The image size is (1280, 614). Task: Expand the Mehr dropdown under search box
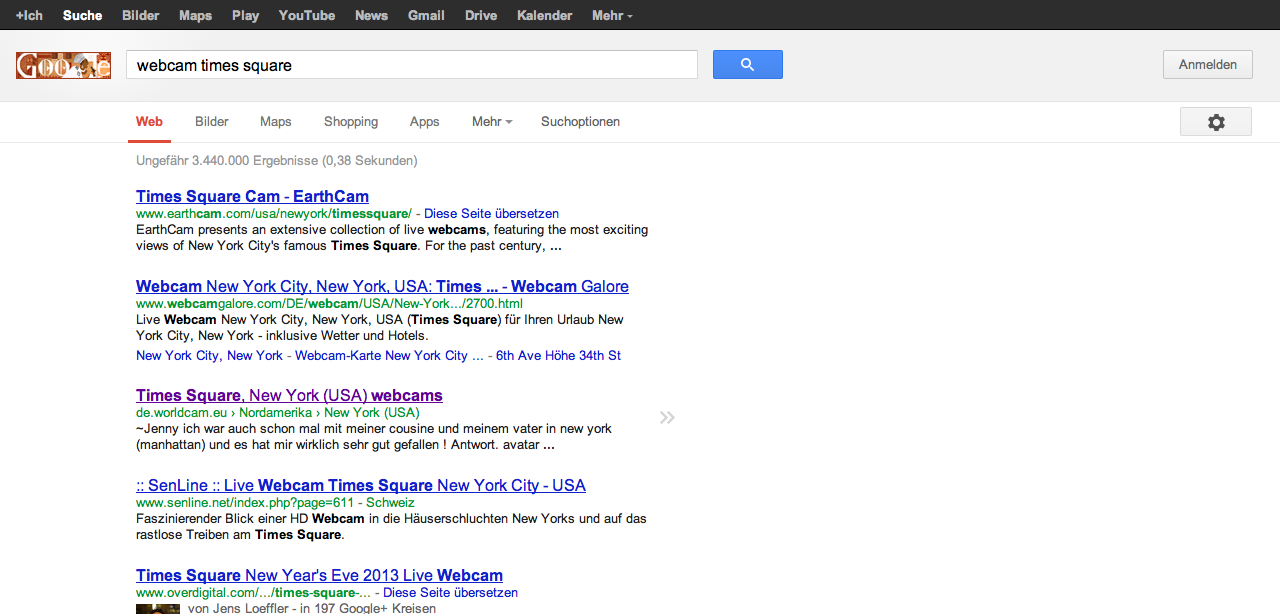[491, 122]
